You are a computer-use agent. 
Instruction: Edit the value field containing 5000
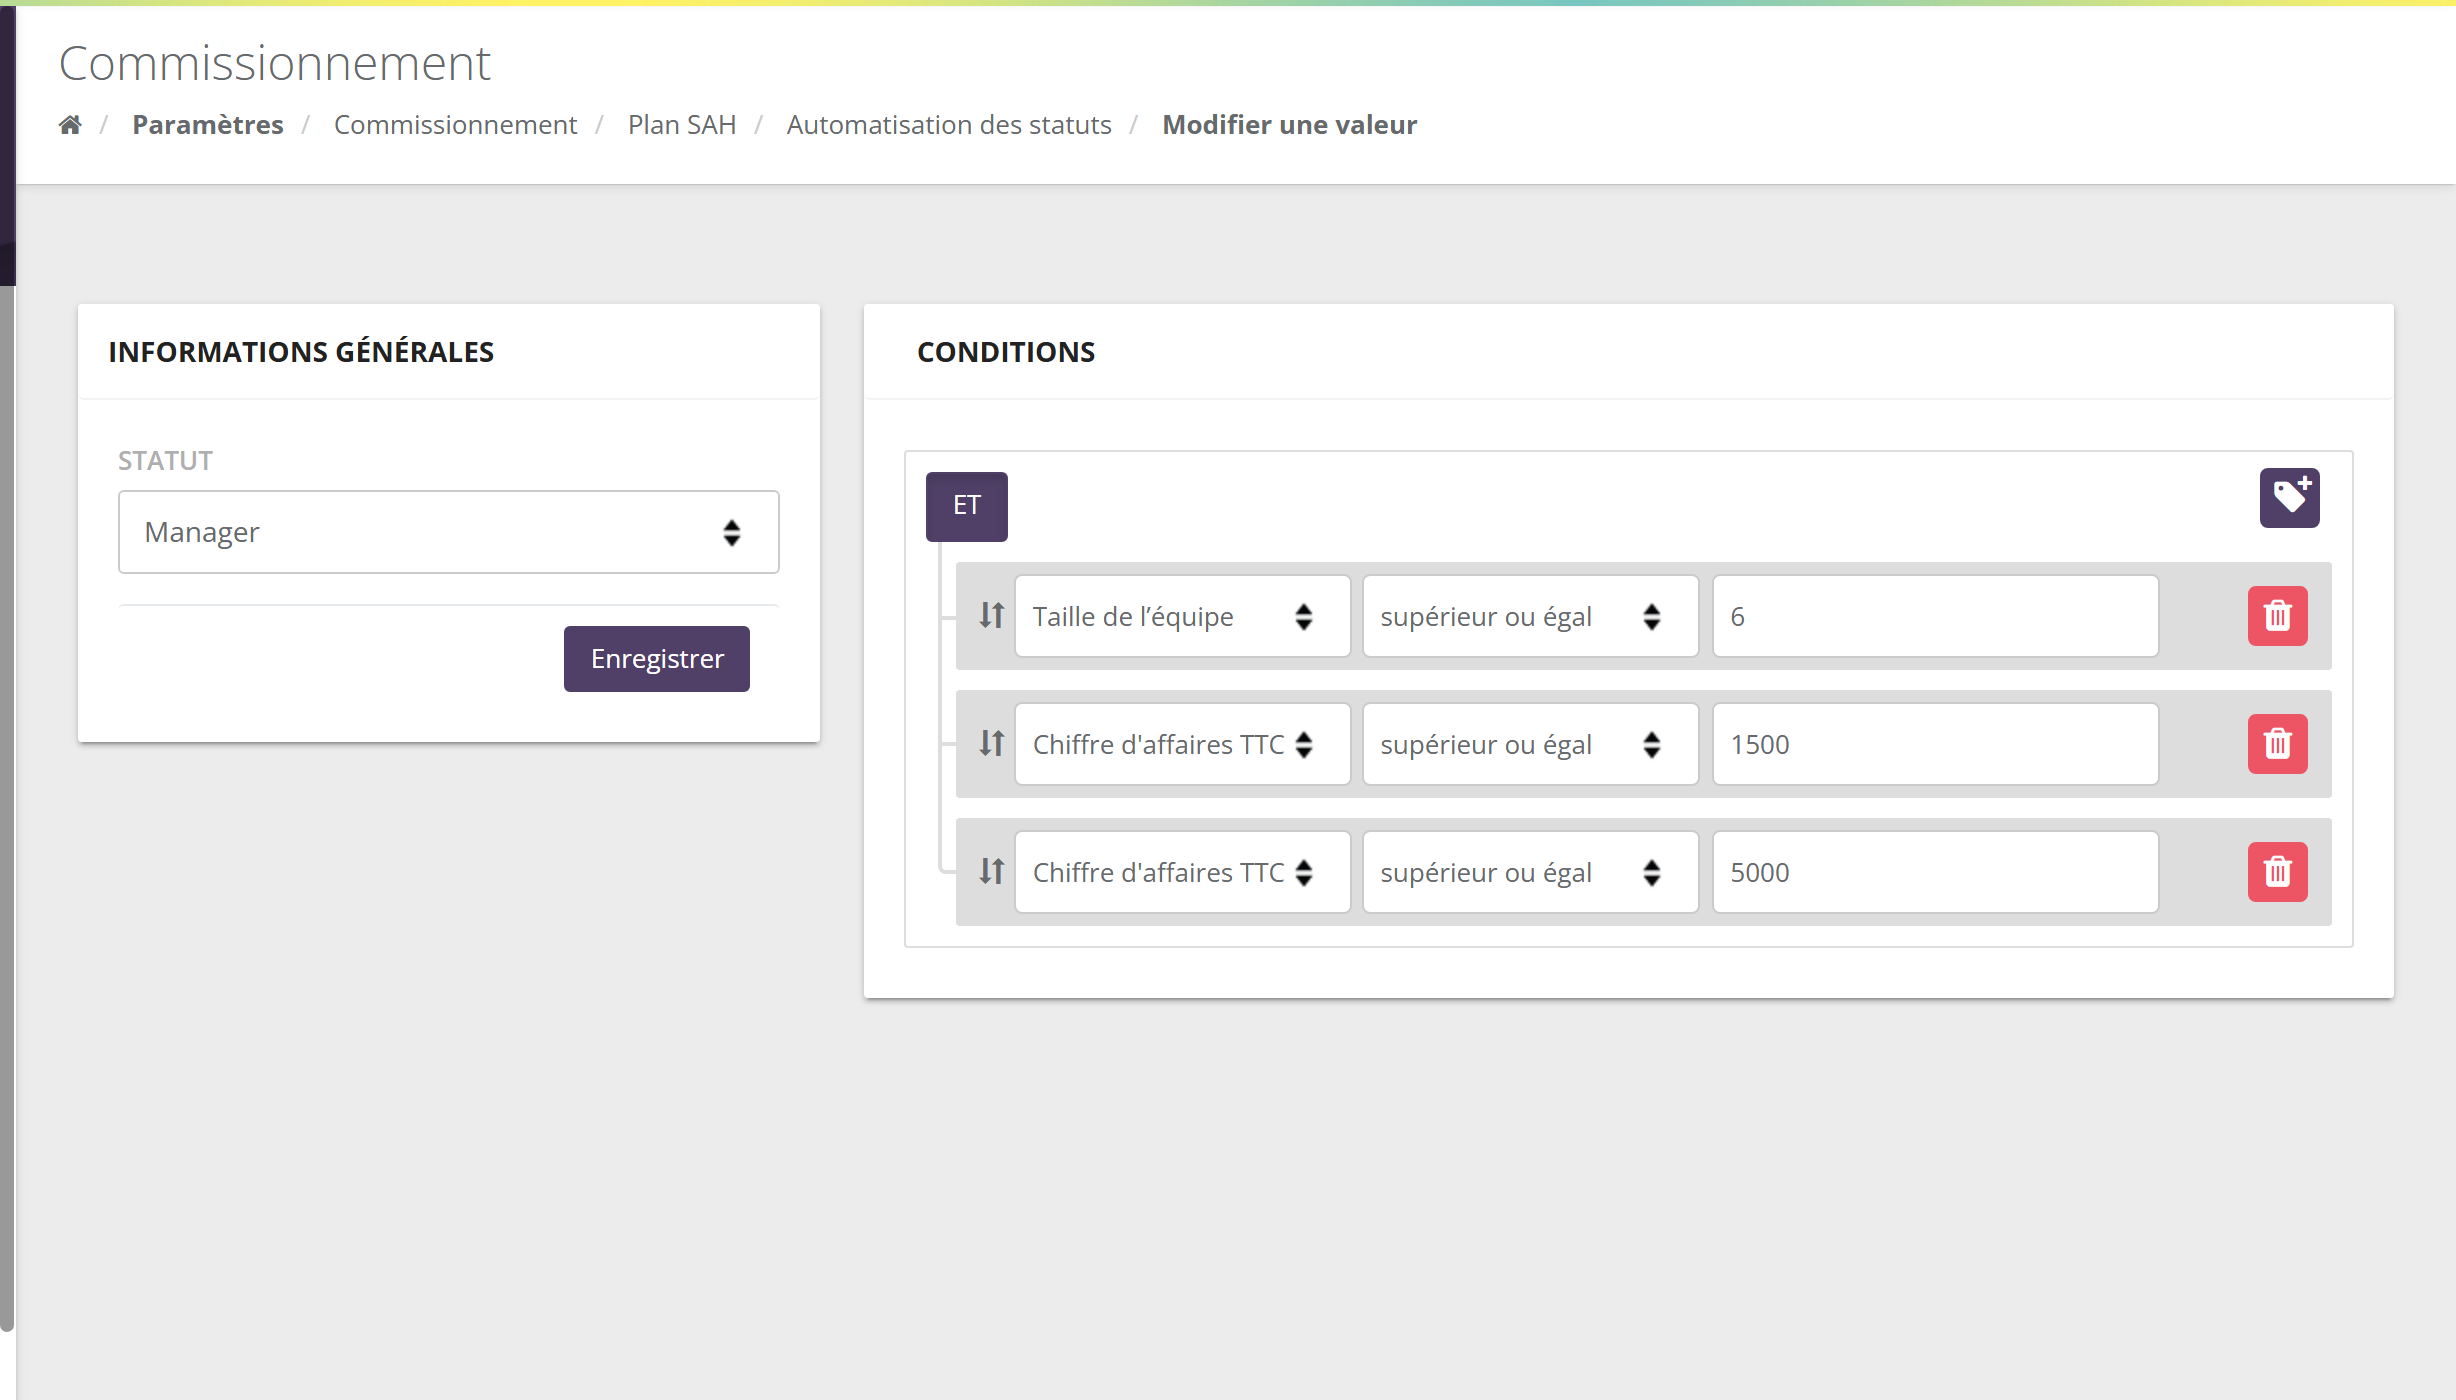coord(1935,872)
